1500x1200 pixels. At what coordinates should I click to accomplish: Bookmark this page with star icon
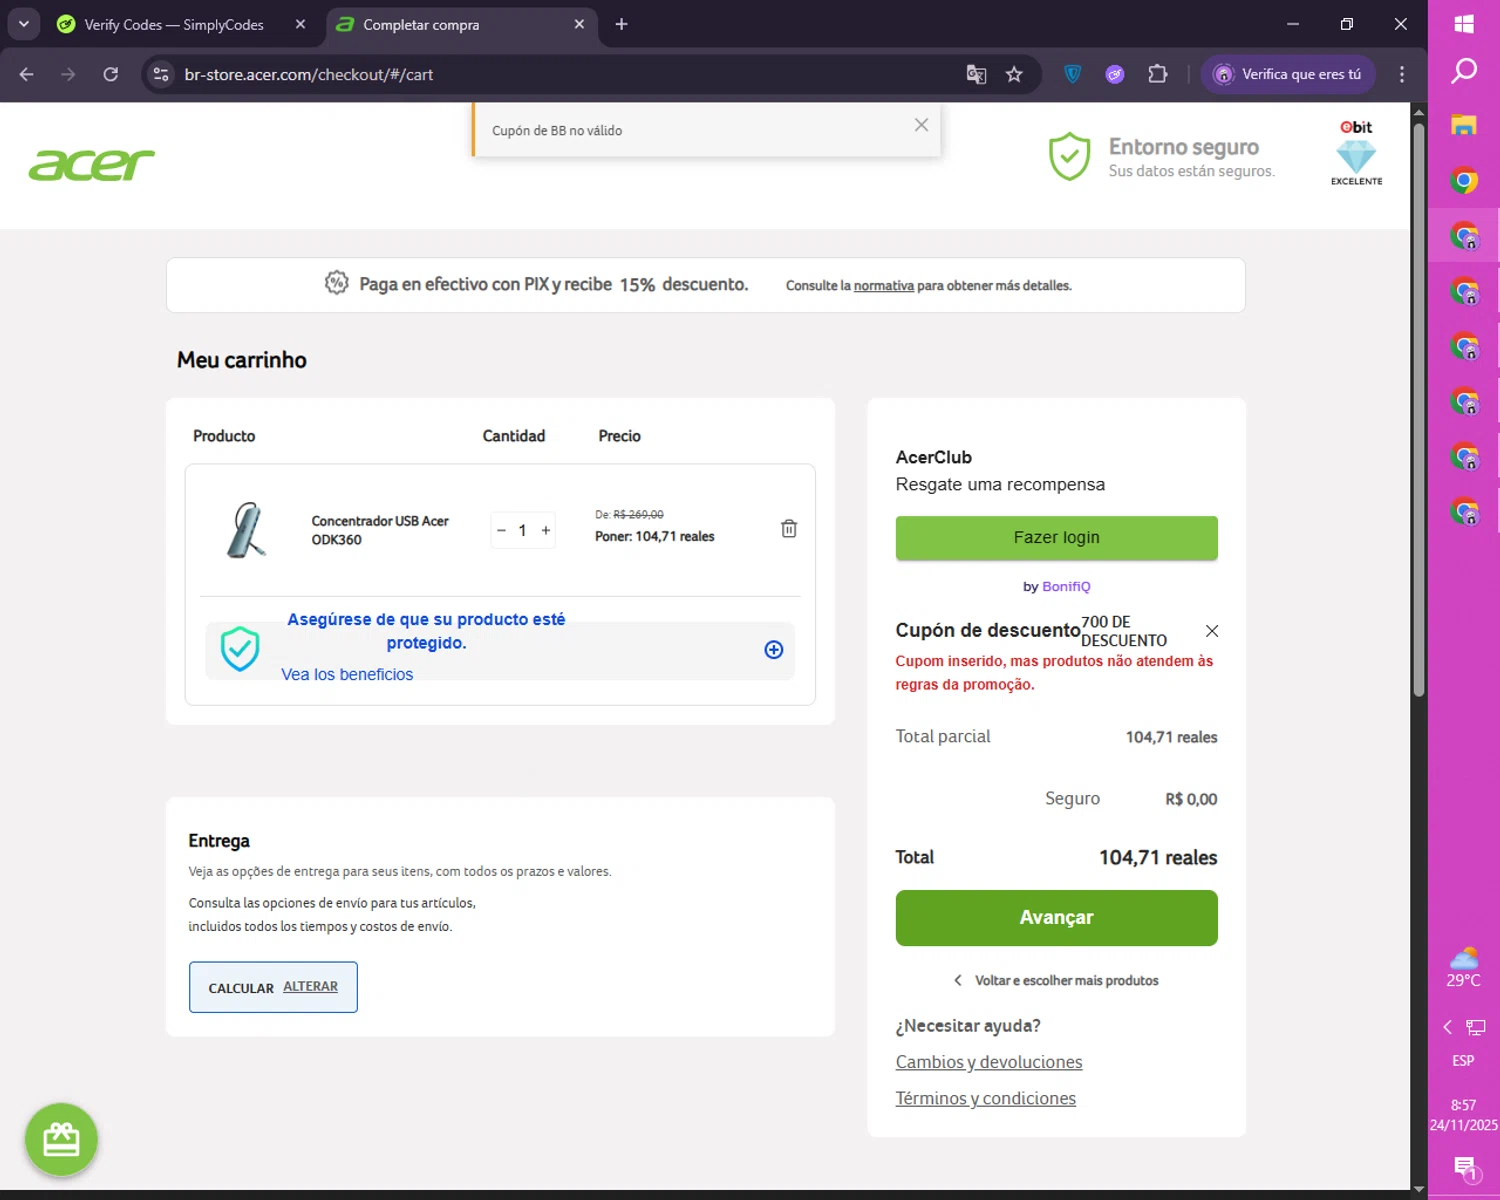pyautogui.click(x=1014, y=75)
